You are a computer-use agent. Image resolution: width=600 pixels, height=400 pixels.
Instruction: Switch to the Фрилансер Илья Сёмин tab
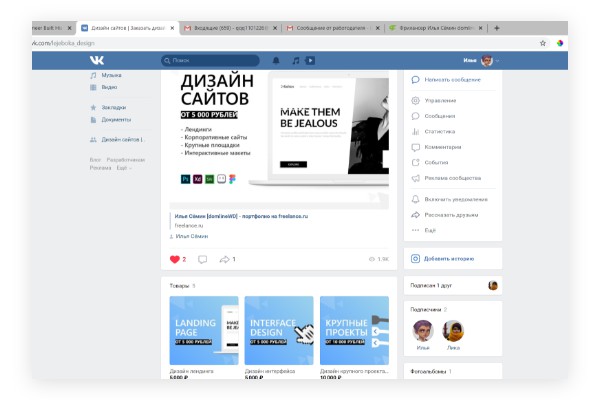(435, 28)
